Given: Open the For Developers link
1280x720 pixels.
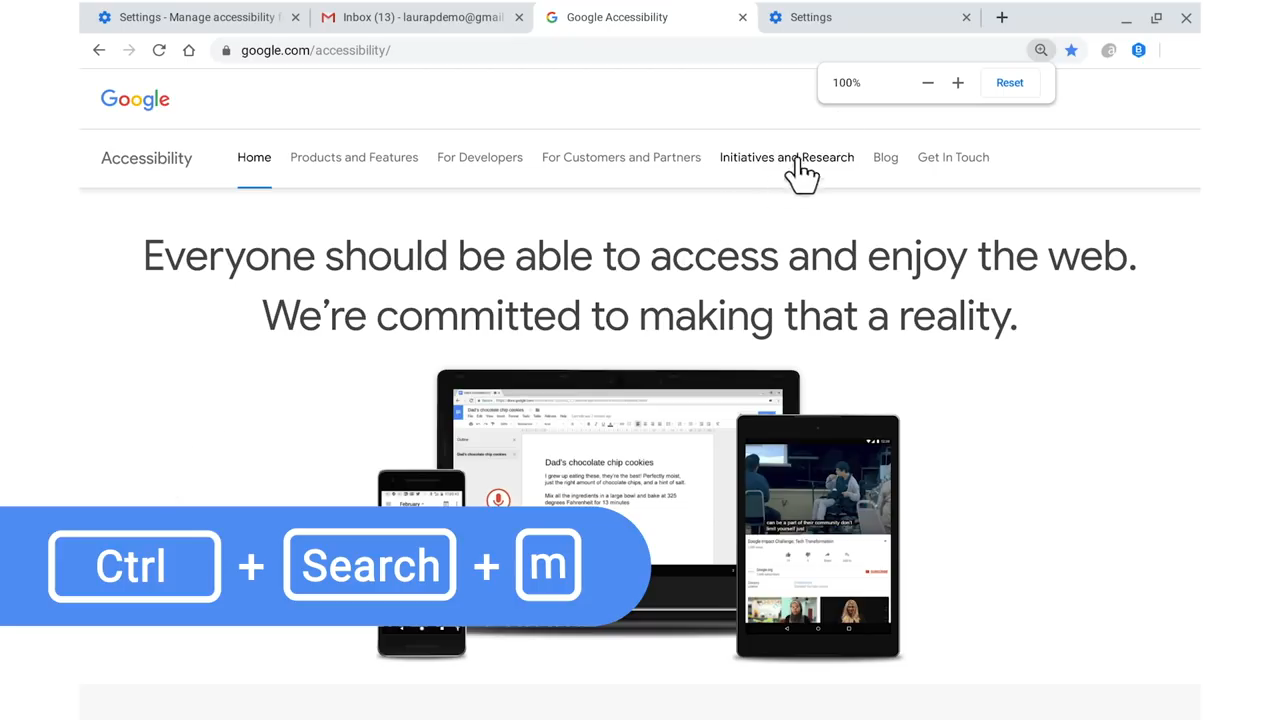Looking at the screenshot, I should click(480, 157).
